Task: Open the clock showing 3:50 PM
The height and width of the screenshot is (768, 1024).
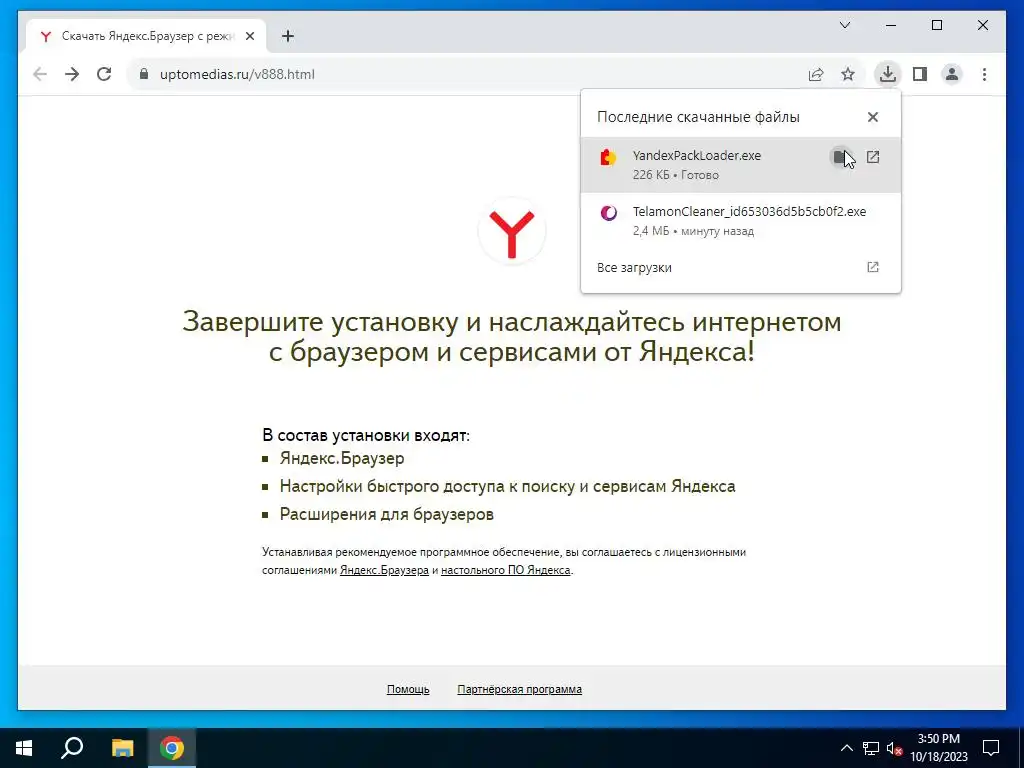Action: pos(939,748)
